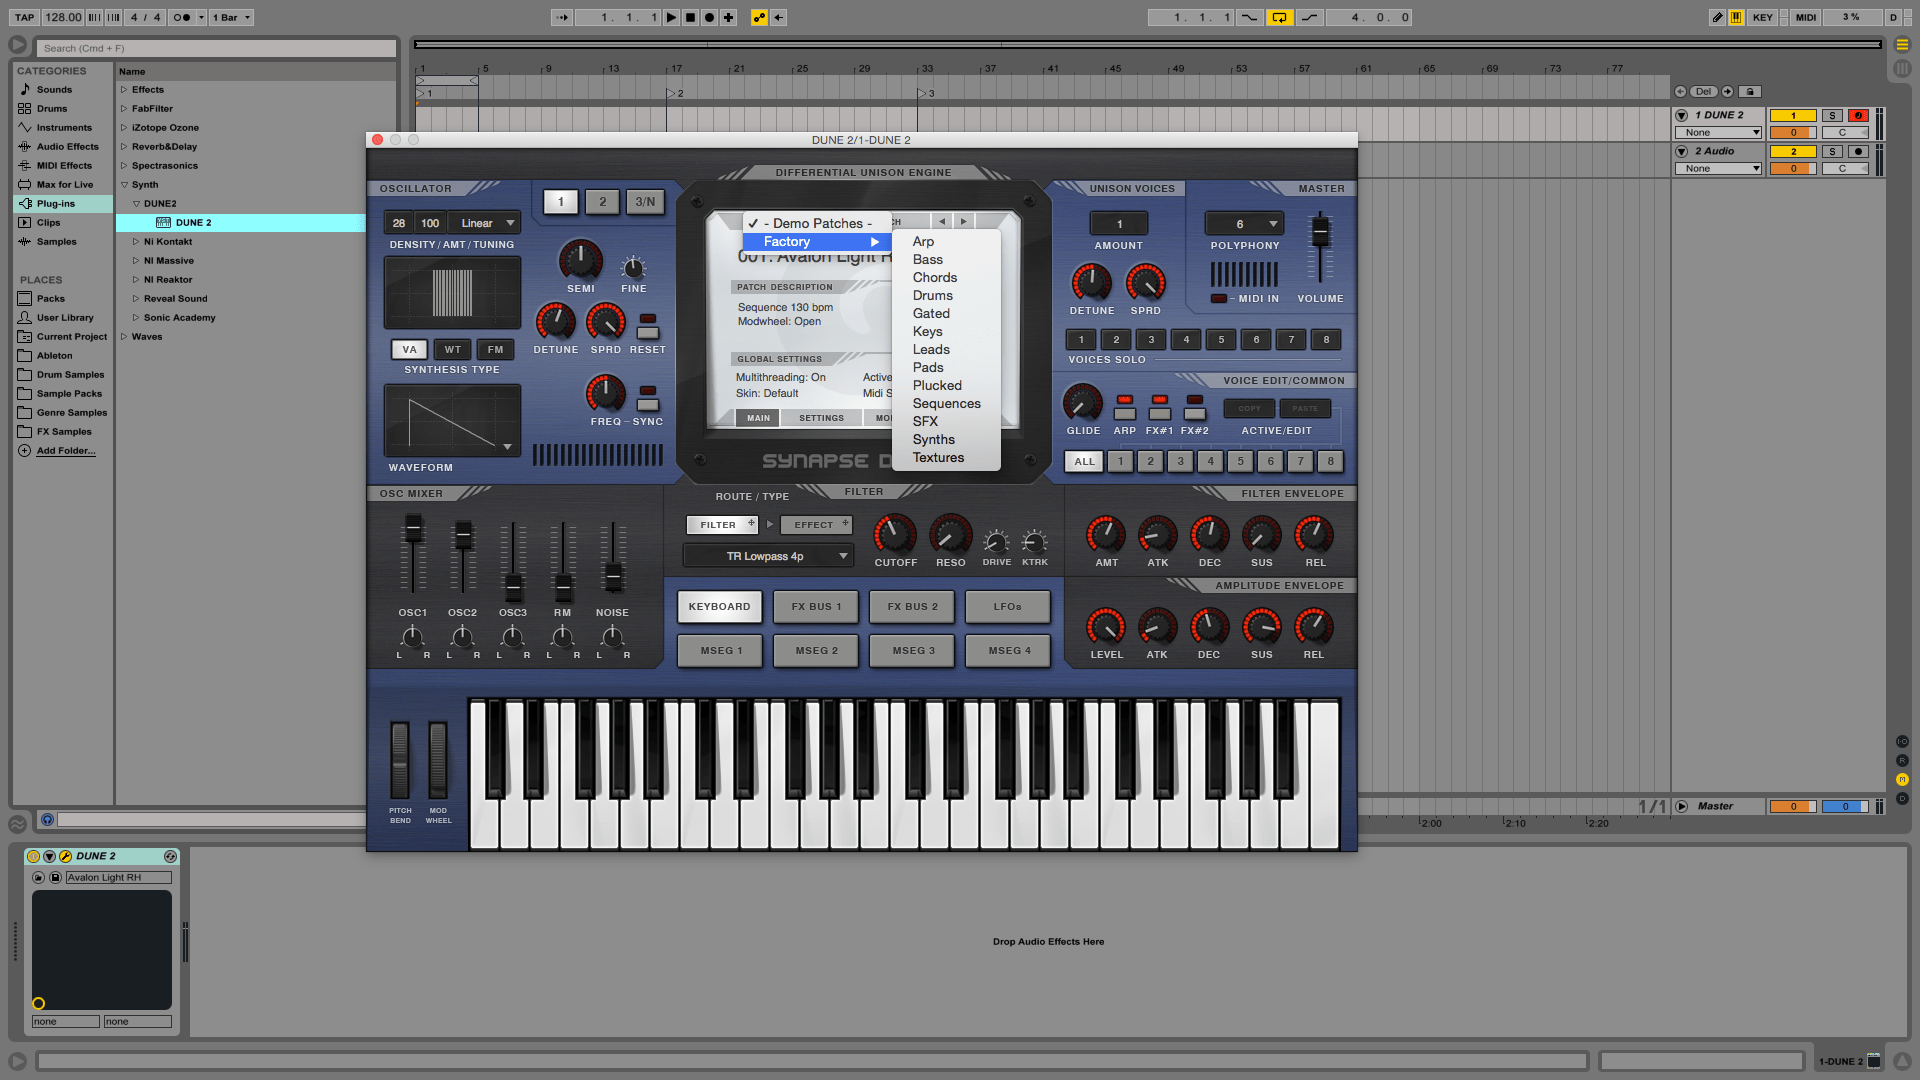Choose Sequences from Factory submenu
This screenshot has height=1080, width=1920.
pyautogui.click(x=946, y=404)
